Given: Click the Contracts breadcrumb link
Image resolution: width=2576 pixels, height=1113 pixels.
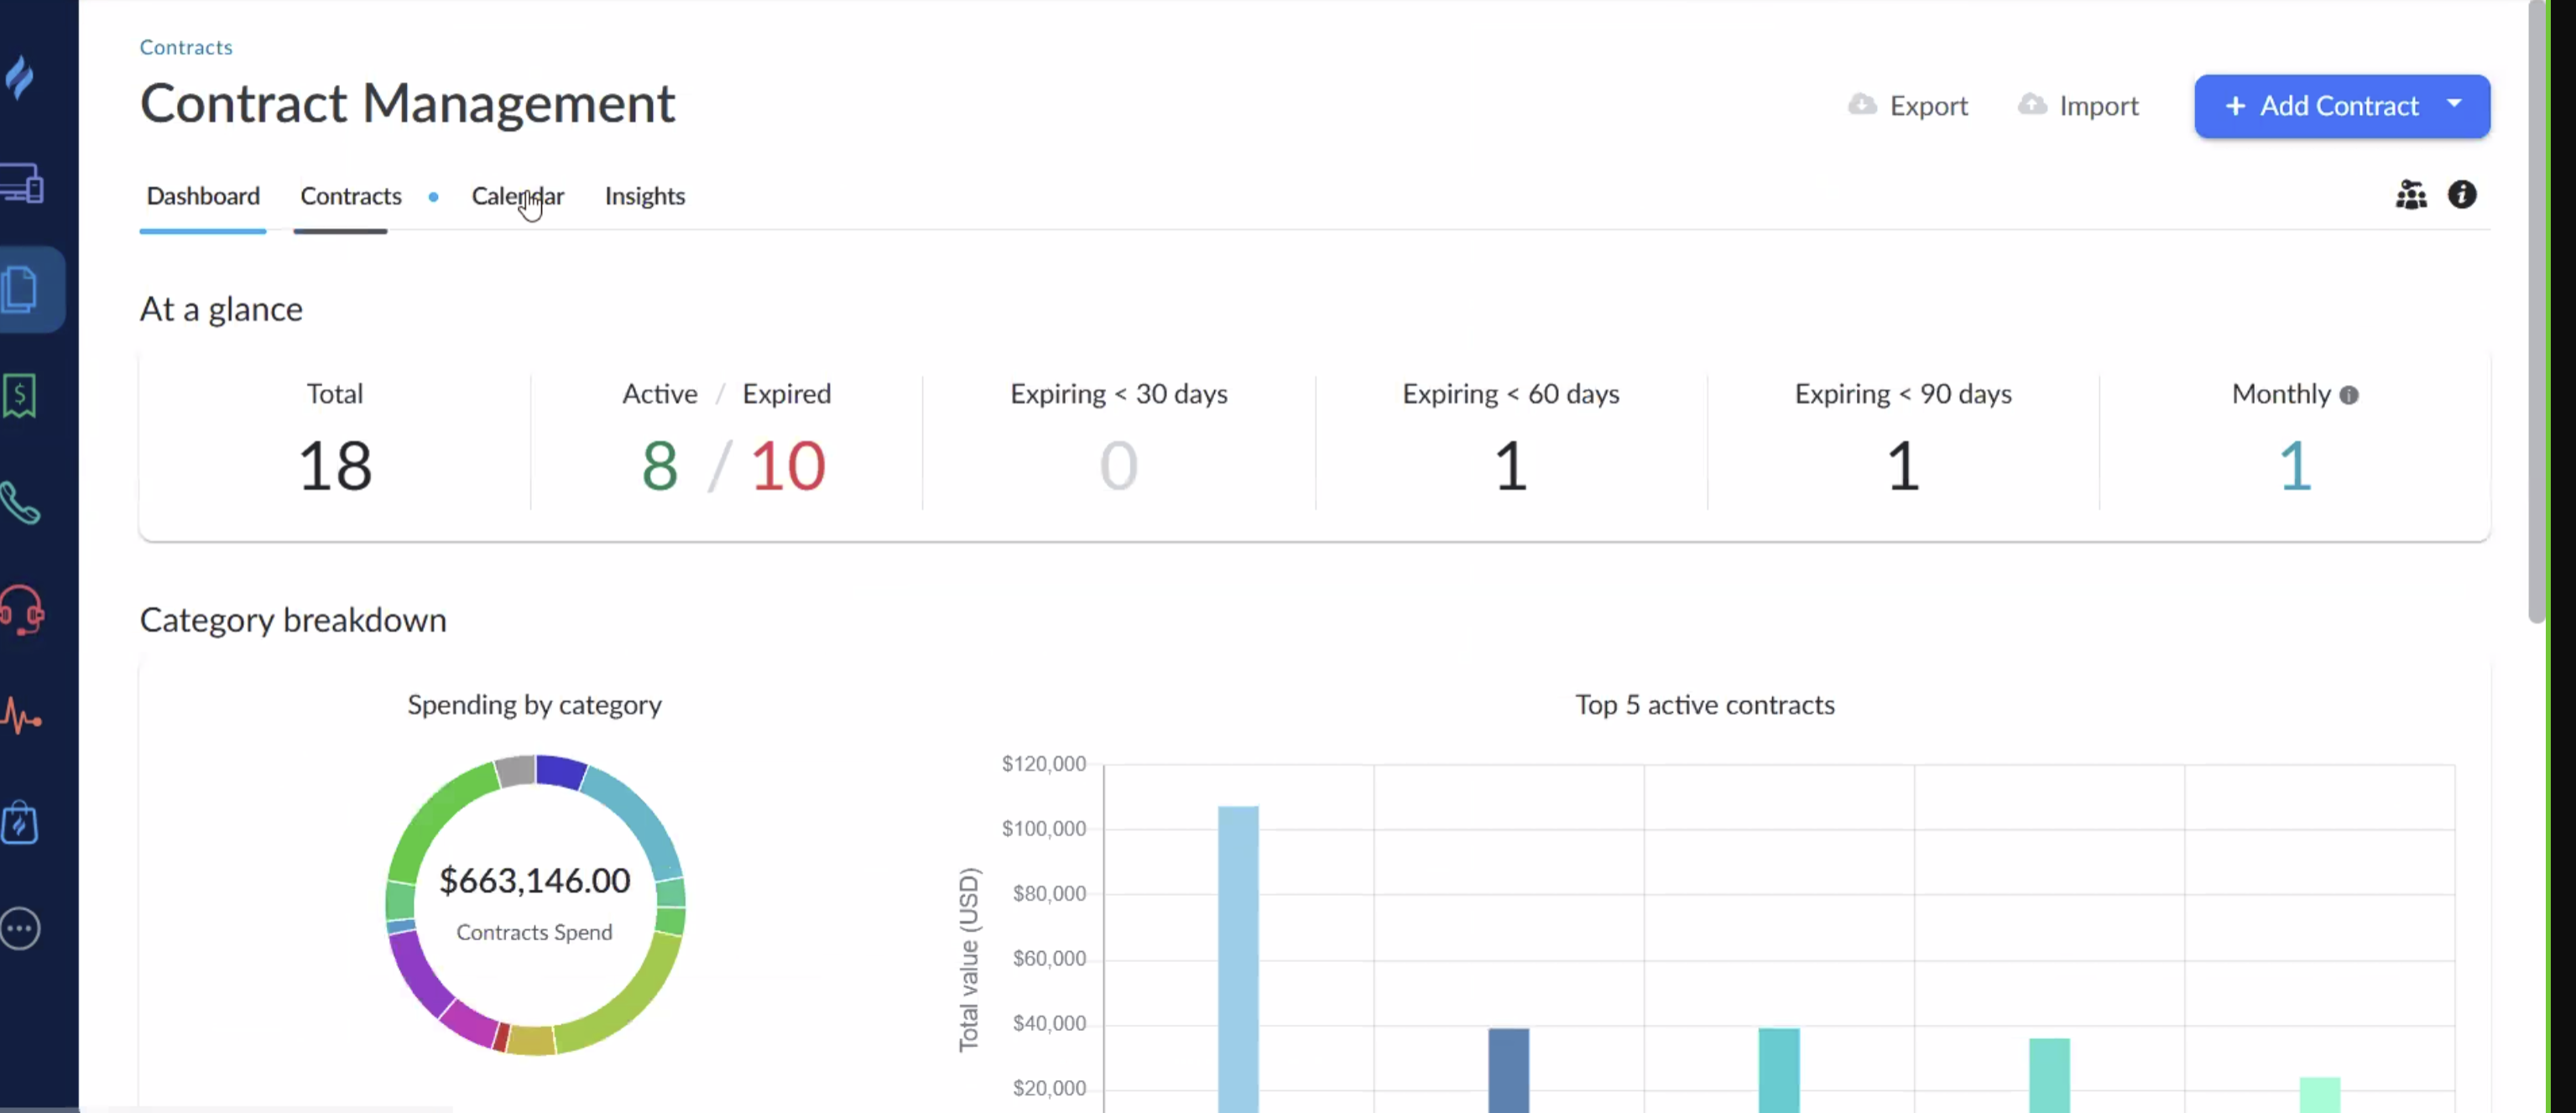Looking at the screenshot, I should [186, 47].
